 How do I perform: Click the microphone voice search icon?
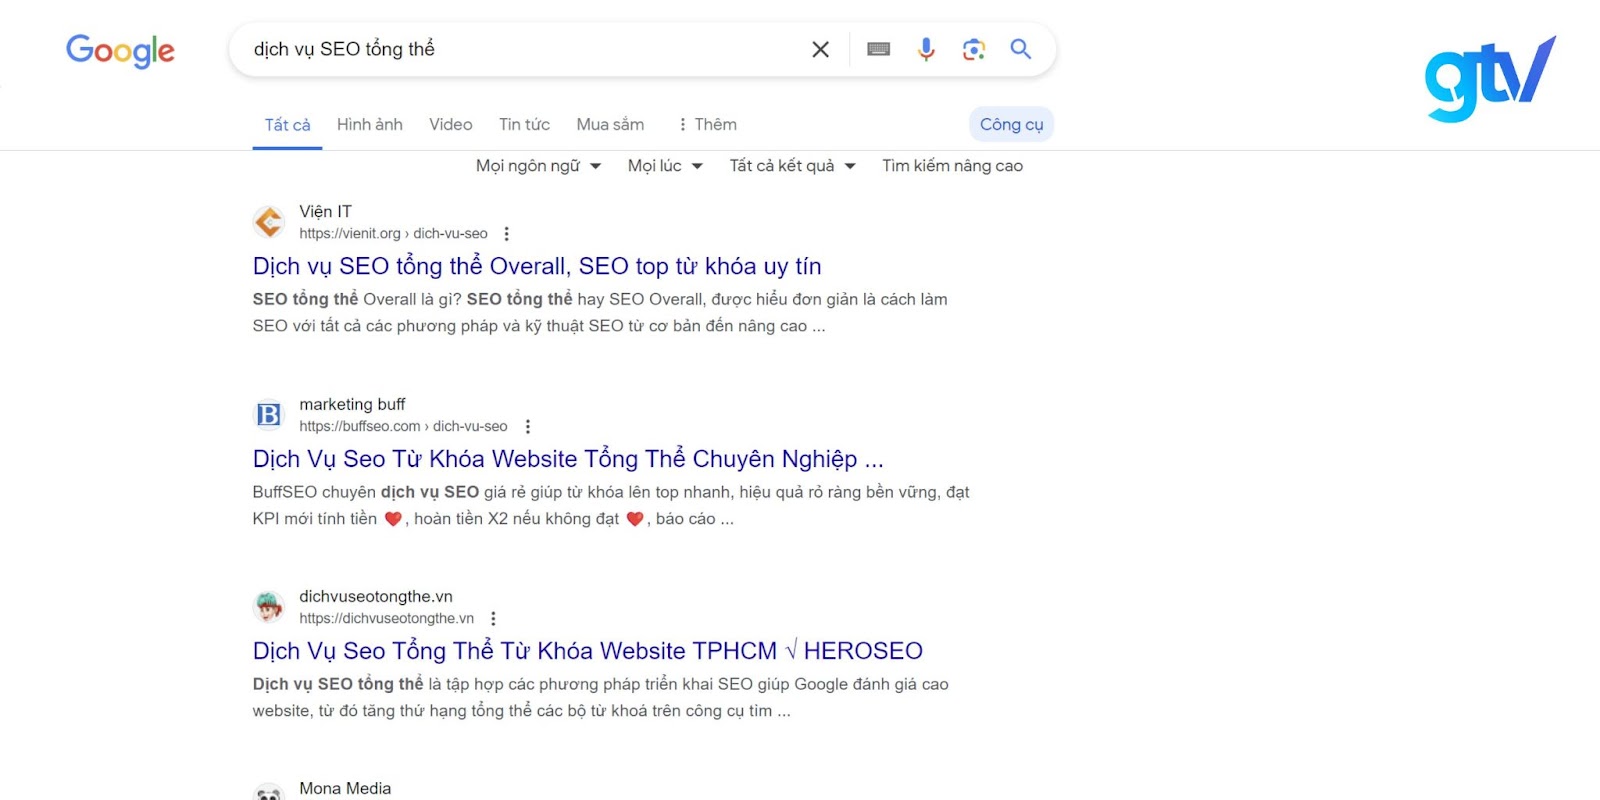tap(925, 48)
